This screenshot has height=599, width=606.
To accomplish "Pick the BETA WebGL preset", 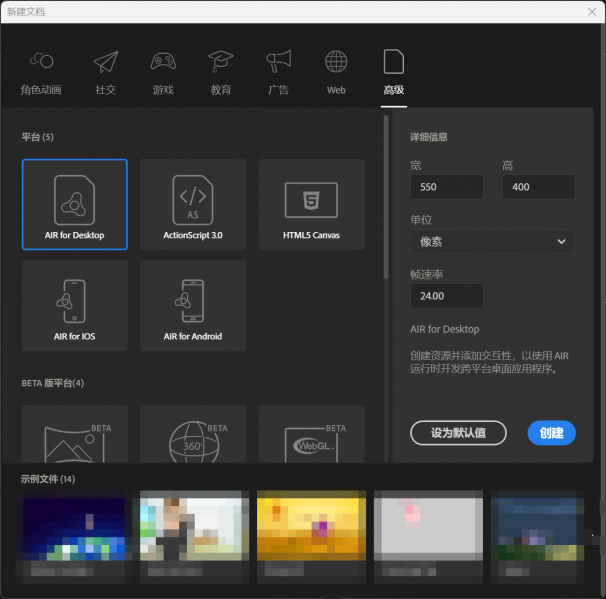I will click(311, 434).
